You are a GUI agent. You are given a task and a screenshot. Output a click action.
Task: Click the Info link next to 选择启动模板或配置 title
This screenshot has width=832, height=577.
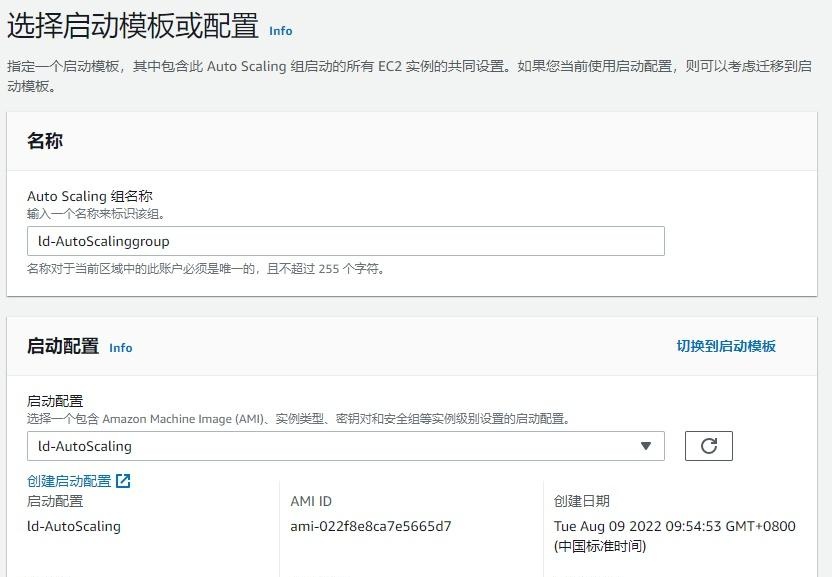[280, 32]
